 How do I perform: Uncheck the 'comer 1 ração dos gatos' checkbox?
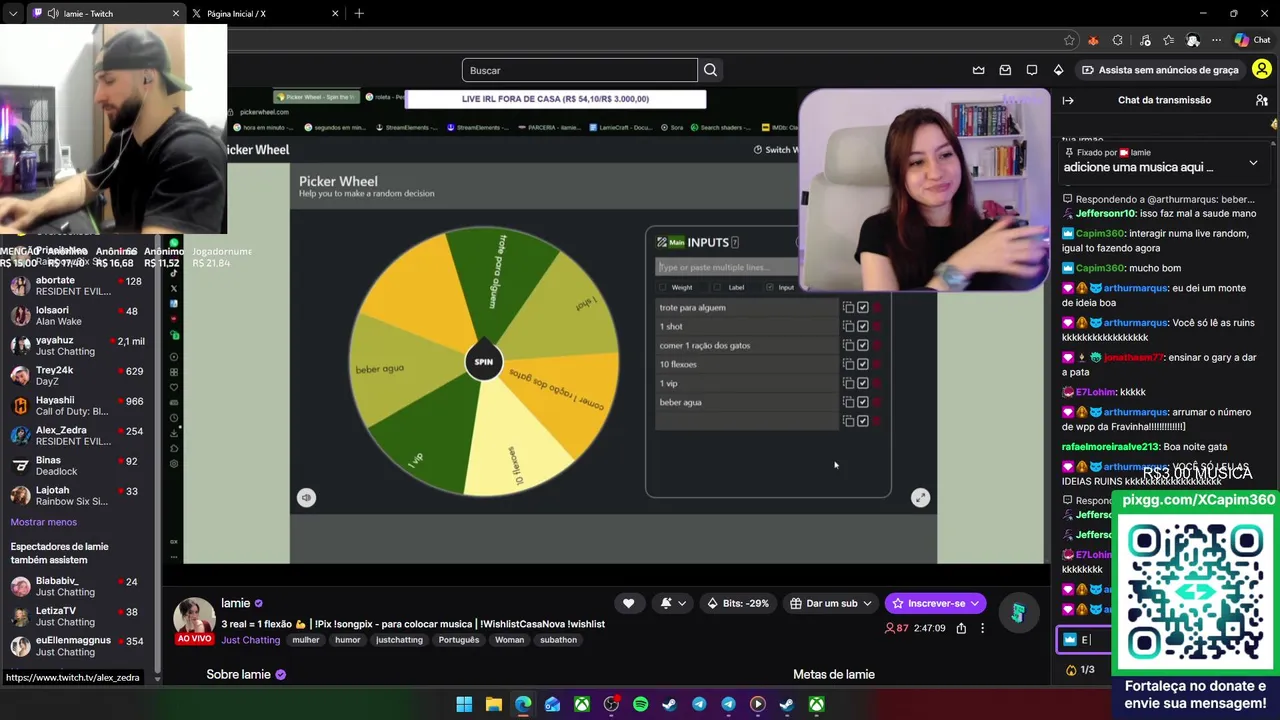click(x=863, y=345)
